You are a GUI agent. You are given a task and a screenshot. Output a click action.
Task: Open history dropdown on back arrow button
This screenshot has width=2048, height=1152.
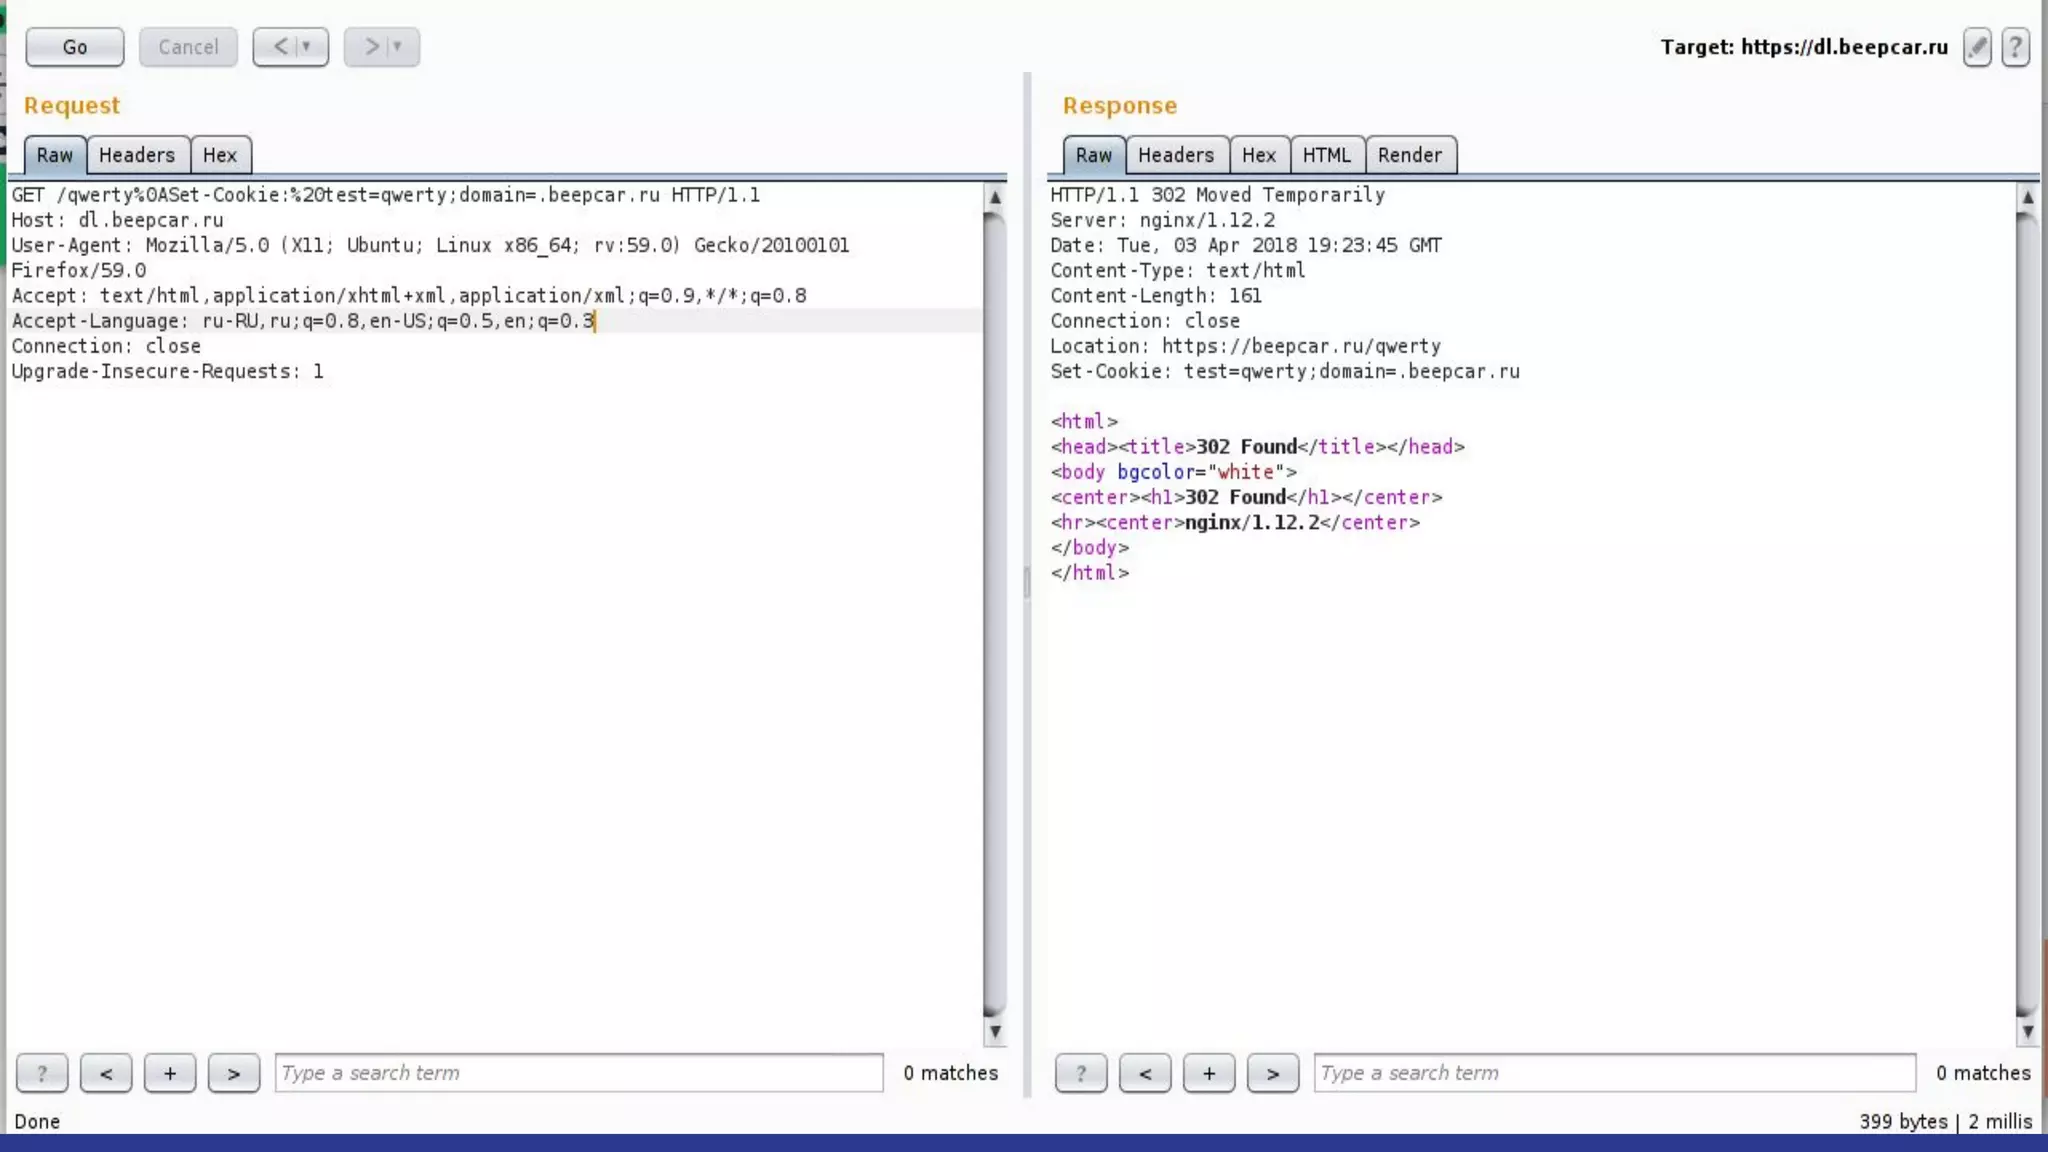pyautogui.click(x=307, y=47)
